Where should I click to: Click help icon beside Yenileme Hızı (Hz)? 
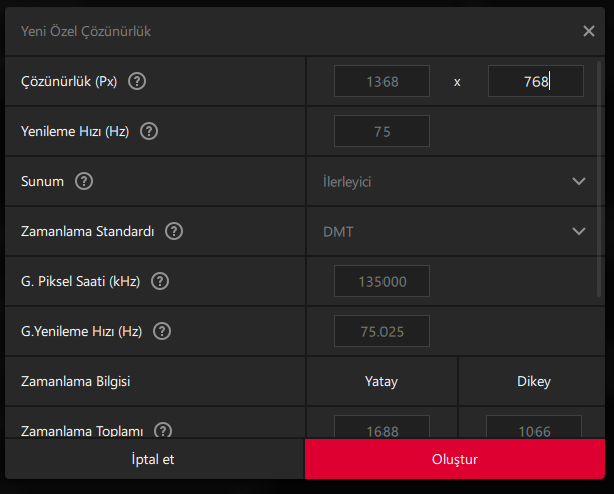click(x=148, y=131)
